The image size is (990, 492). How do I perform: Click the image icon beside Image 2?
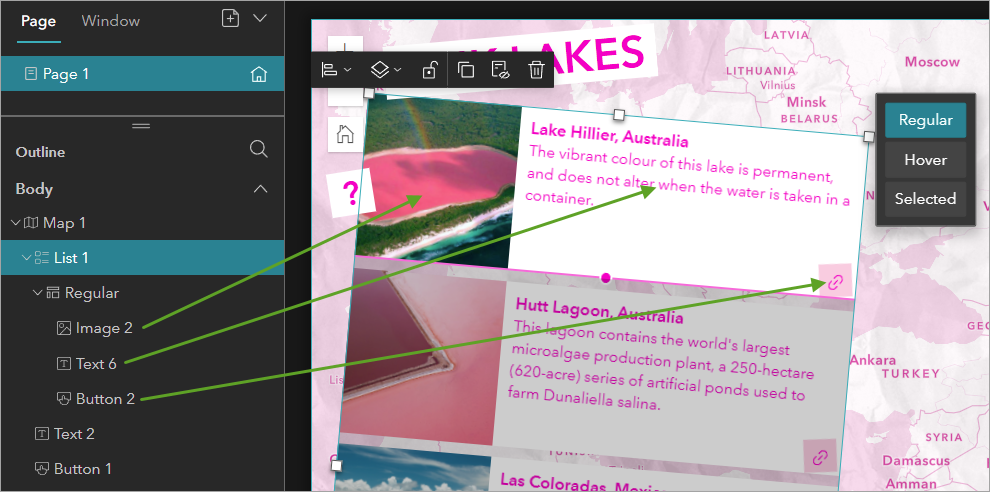click(x=64, y=328)
